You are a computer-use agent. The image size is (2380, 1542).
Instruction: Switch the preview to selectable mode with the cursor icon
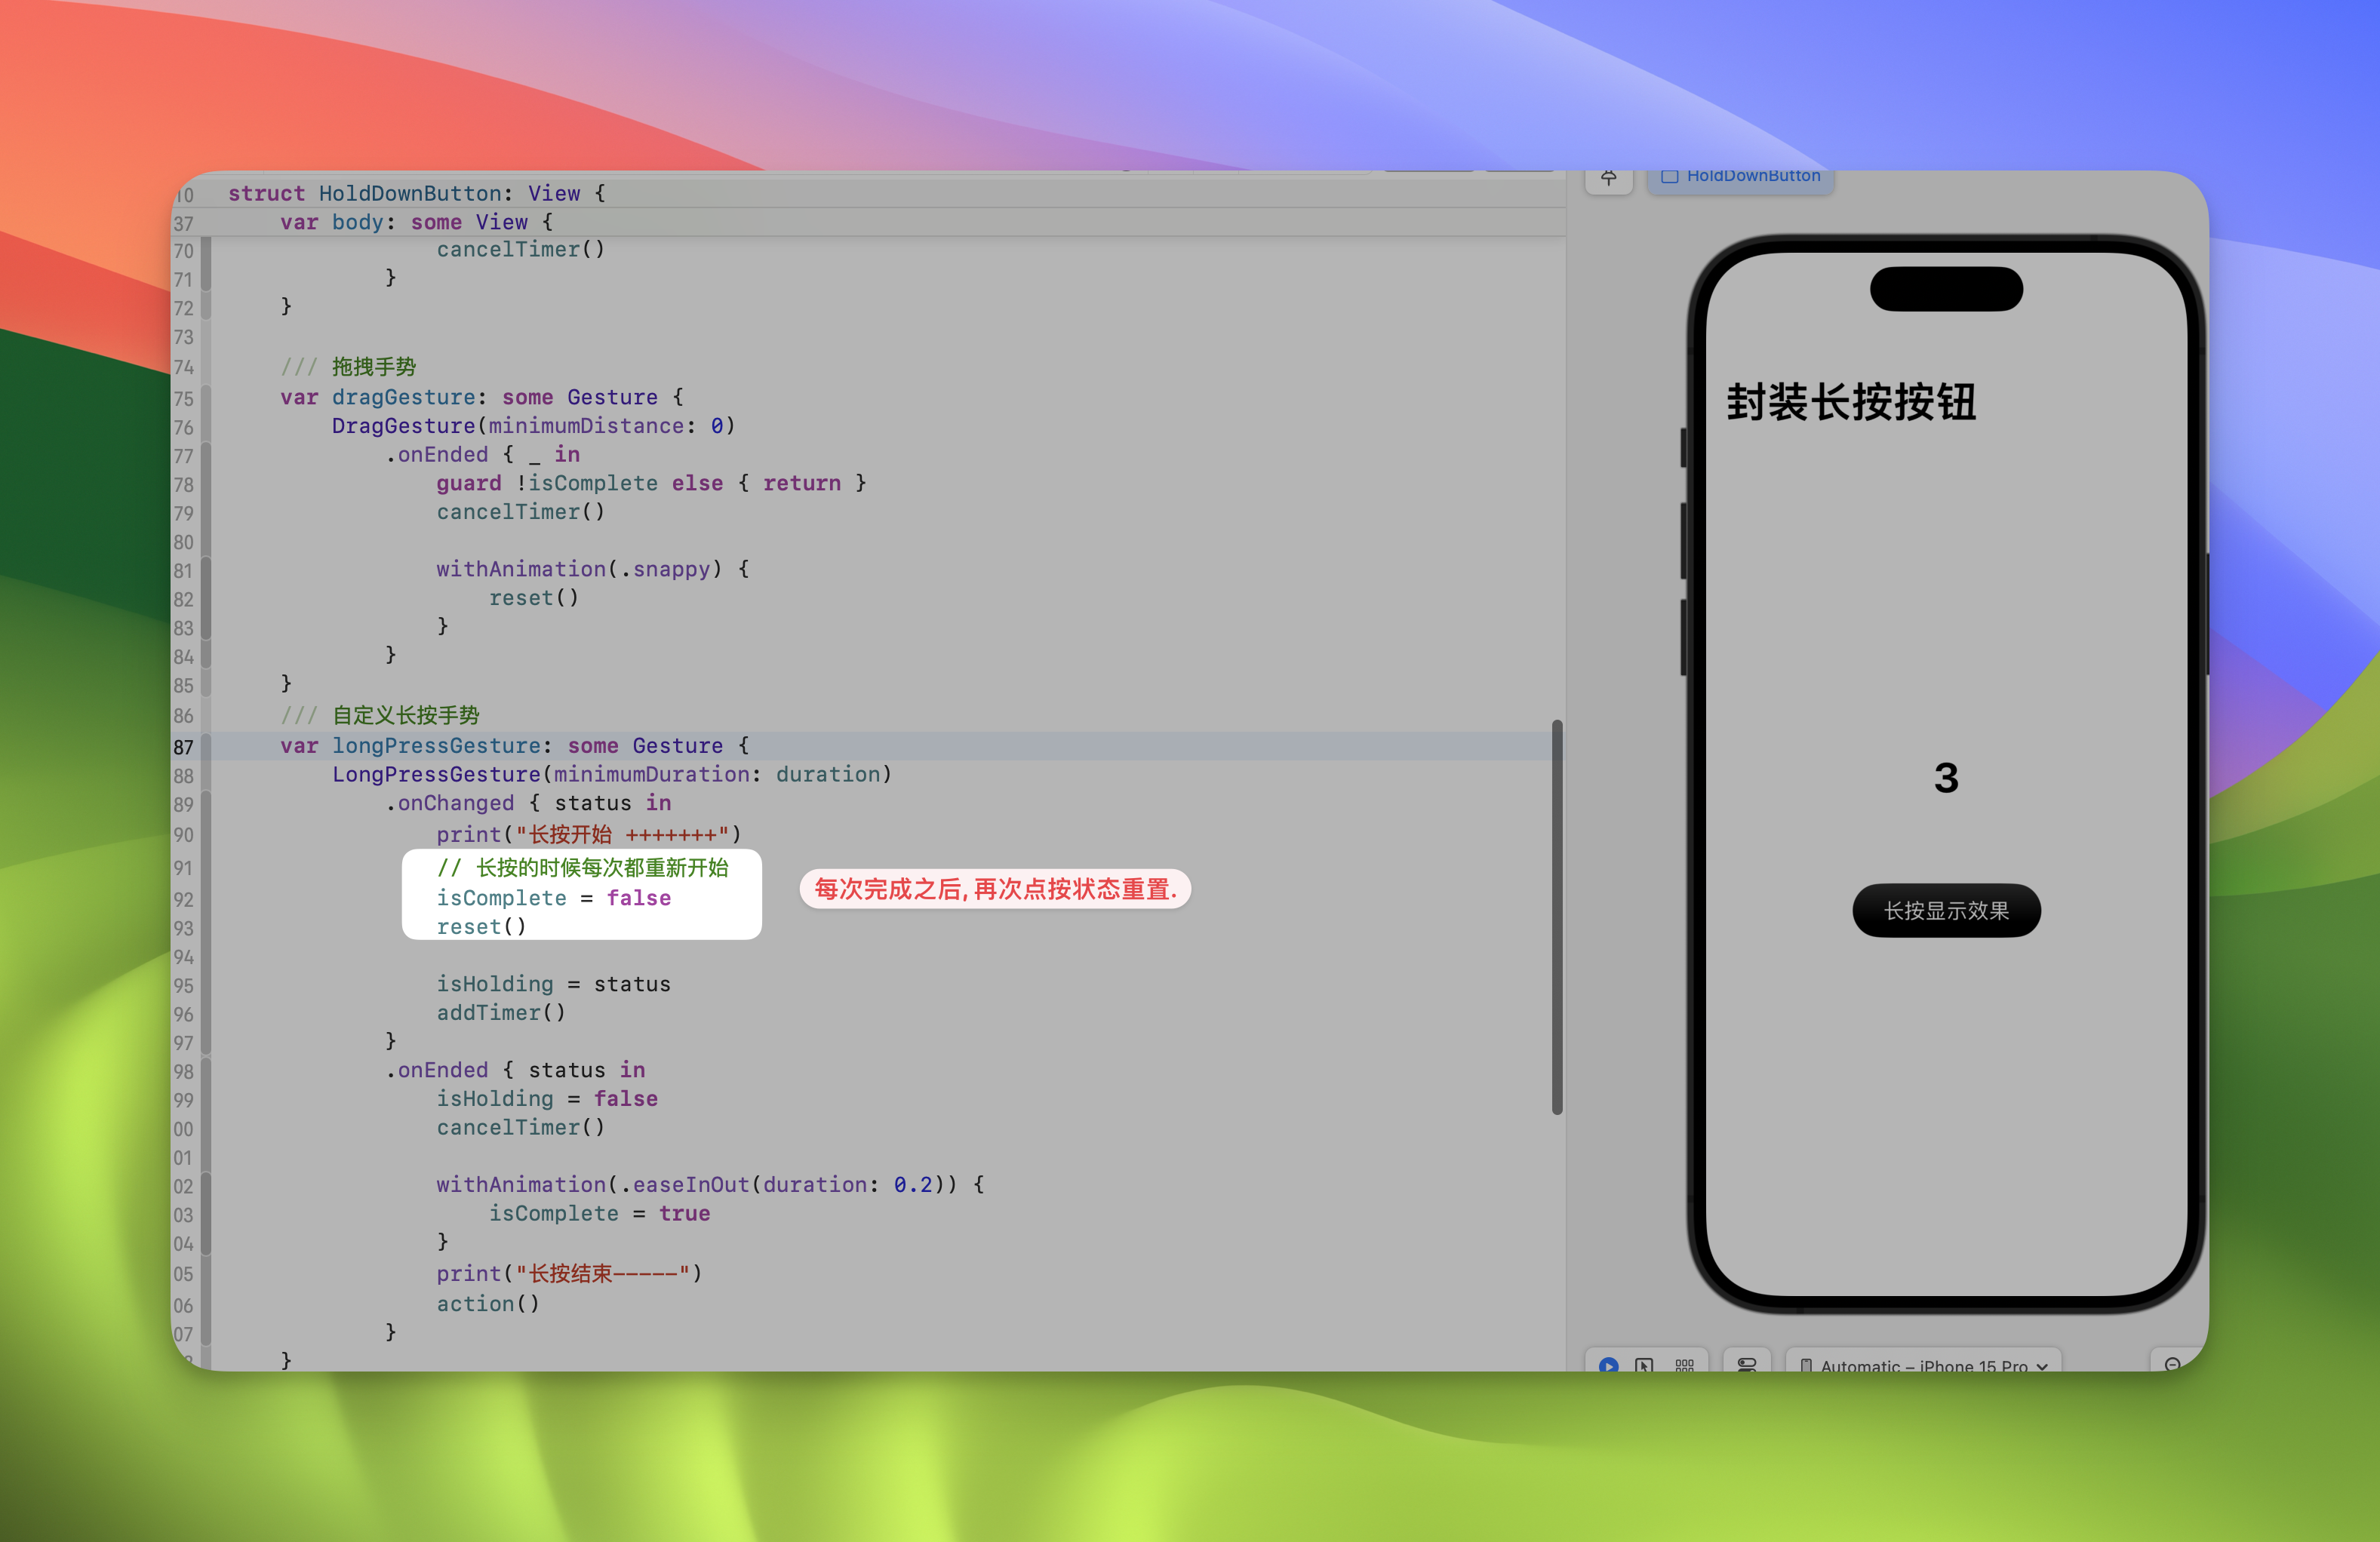(x=1644, y=1365)
